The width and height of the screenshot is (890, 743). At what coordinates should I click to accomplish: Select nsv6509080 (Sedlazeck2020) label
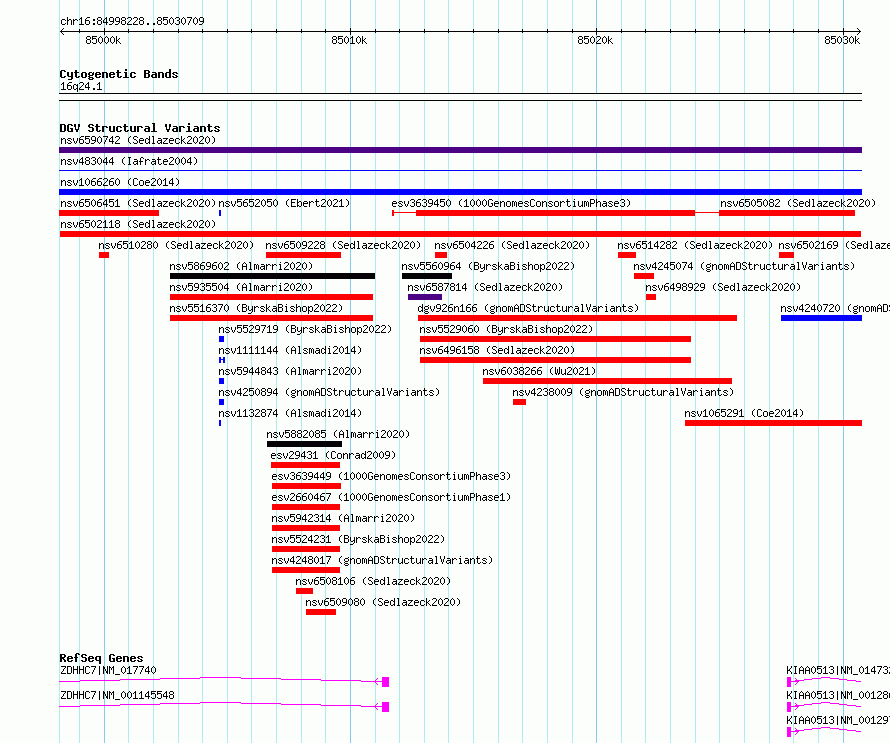pyautogui.click(x=383, y=602)
